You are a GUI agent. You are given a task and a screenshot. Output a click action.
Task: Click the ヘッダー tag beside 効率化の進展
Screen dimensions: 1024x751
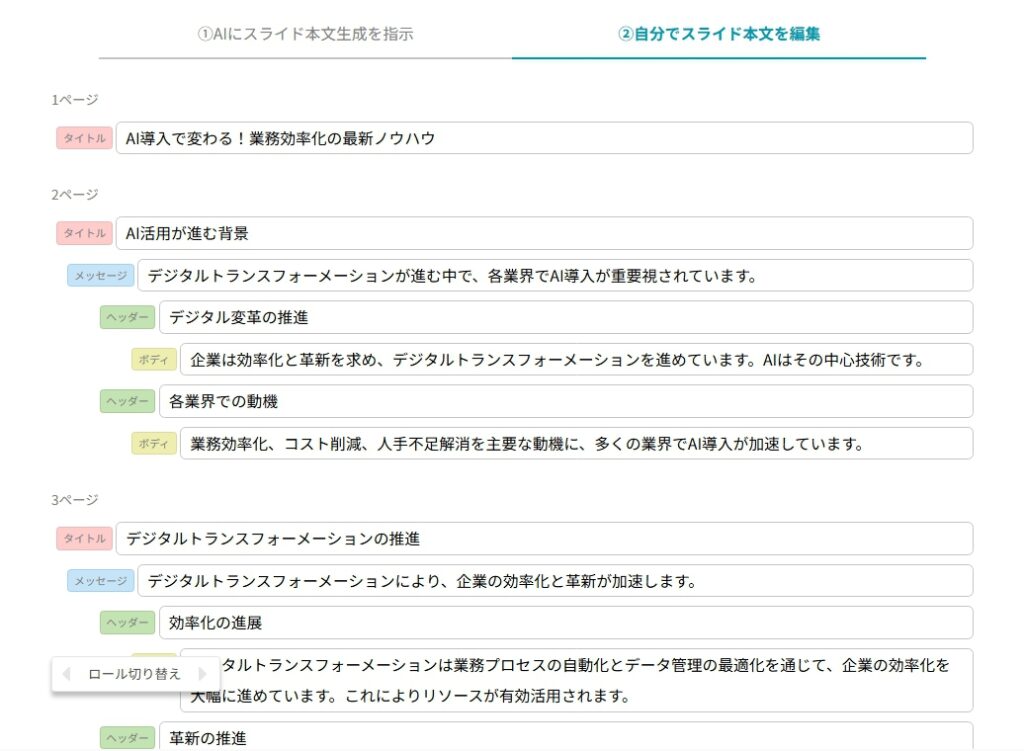tap(127, 622)
